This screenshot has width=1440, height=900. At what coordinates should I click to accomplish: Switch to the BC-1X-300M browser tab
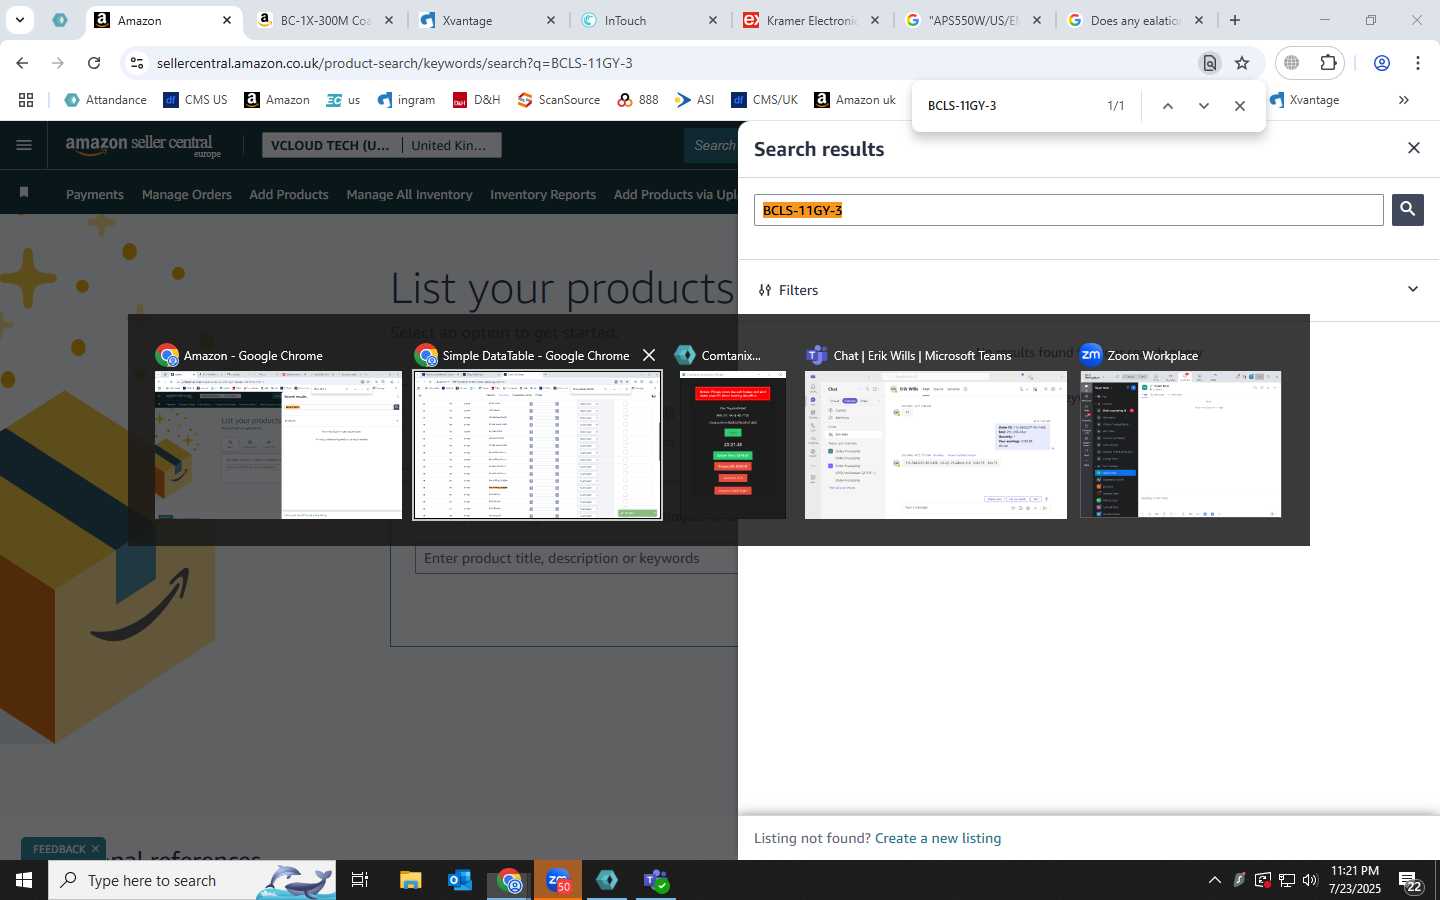point(325,20)
